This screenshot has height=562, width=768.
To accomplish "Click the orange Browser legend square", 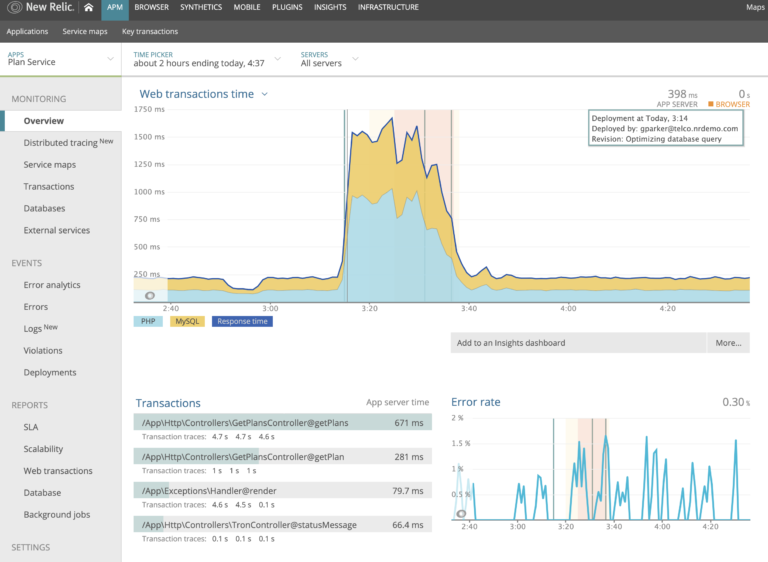I will (x=710, y=104).
